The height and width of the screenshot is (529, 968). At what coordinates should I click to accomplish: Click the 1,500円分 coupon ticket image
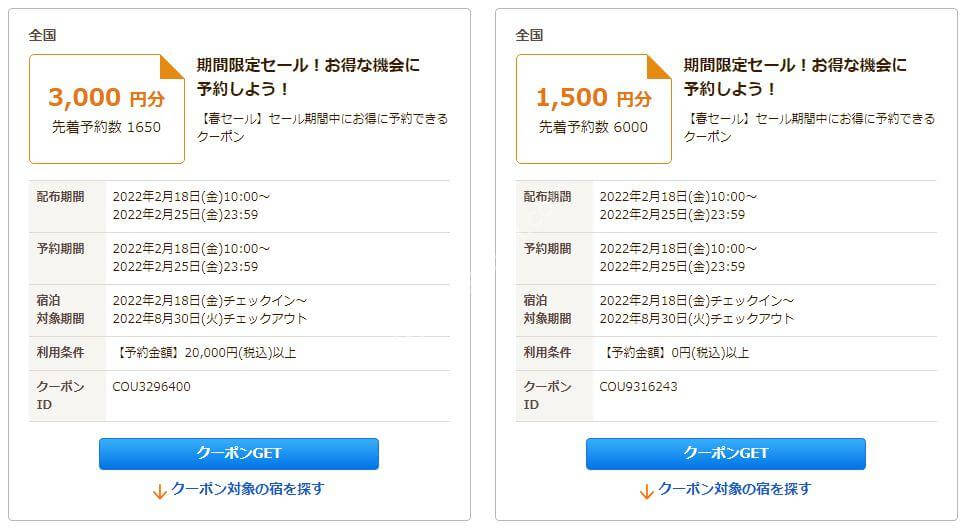(594, 109)
